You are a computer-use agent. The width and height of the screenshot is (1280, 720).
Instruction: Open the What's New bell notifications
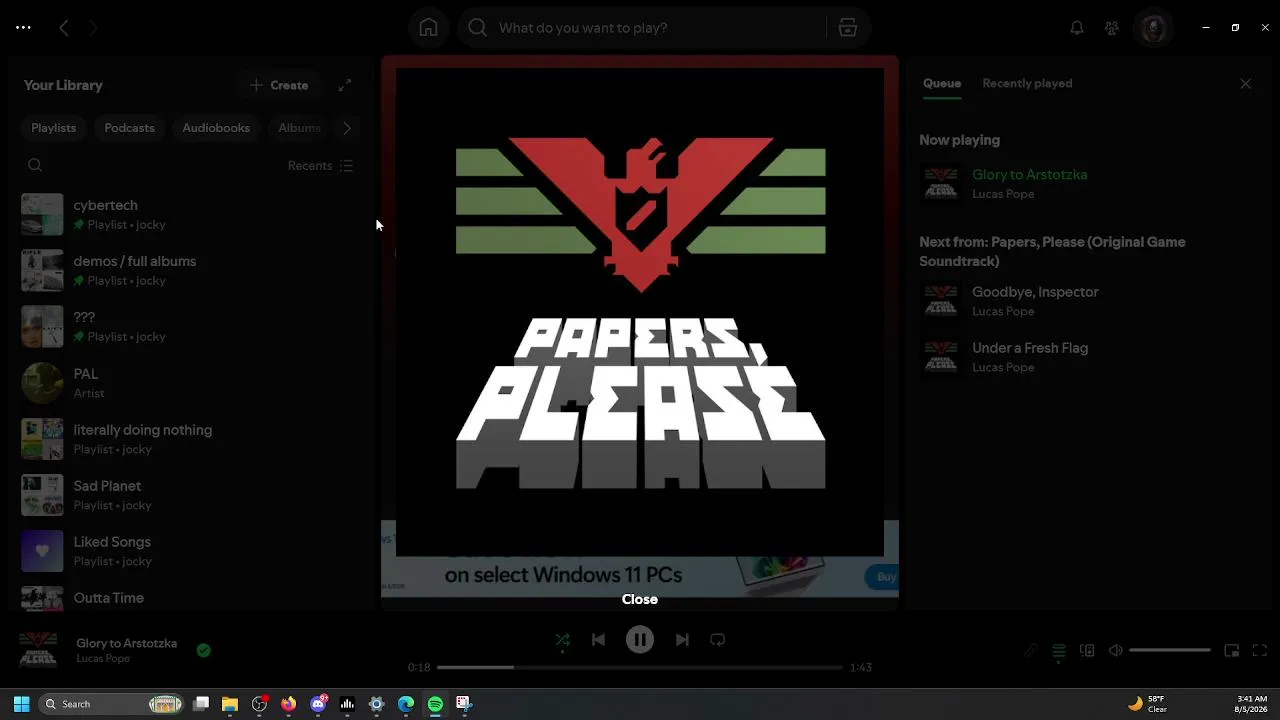1077,28
